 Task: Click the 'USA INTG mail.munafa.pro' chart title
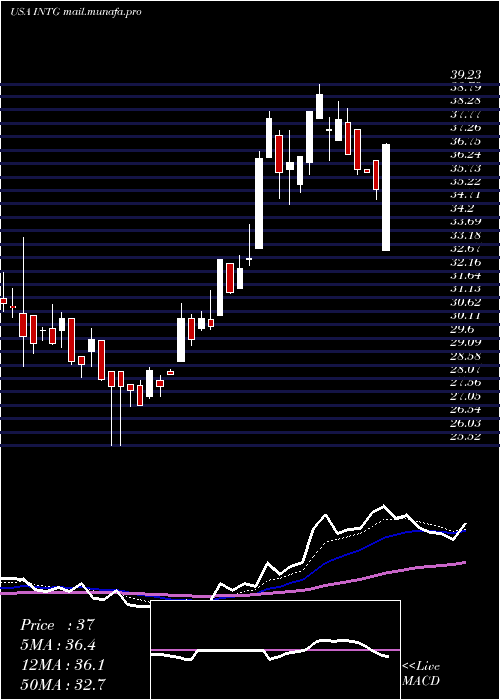click(75, 12)
